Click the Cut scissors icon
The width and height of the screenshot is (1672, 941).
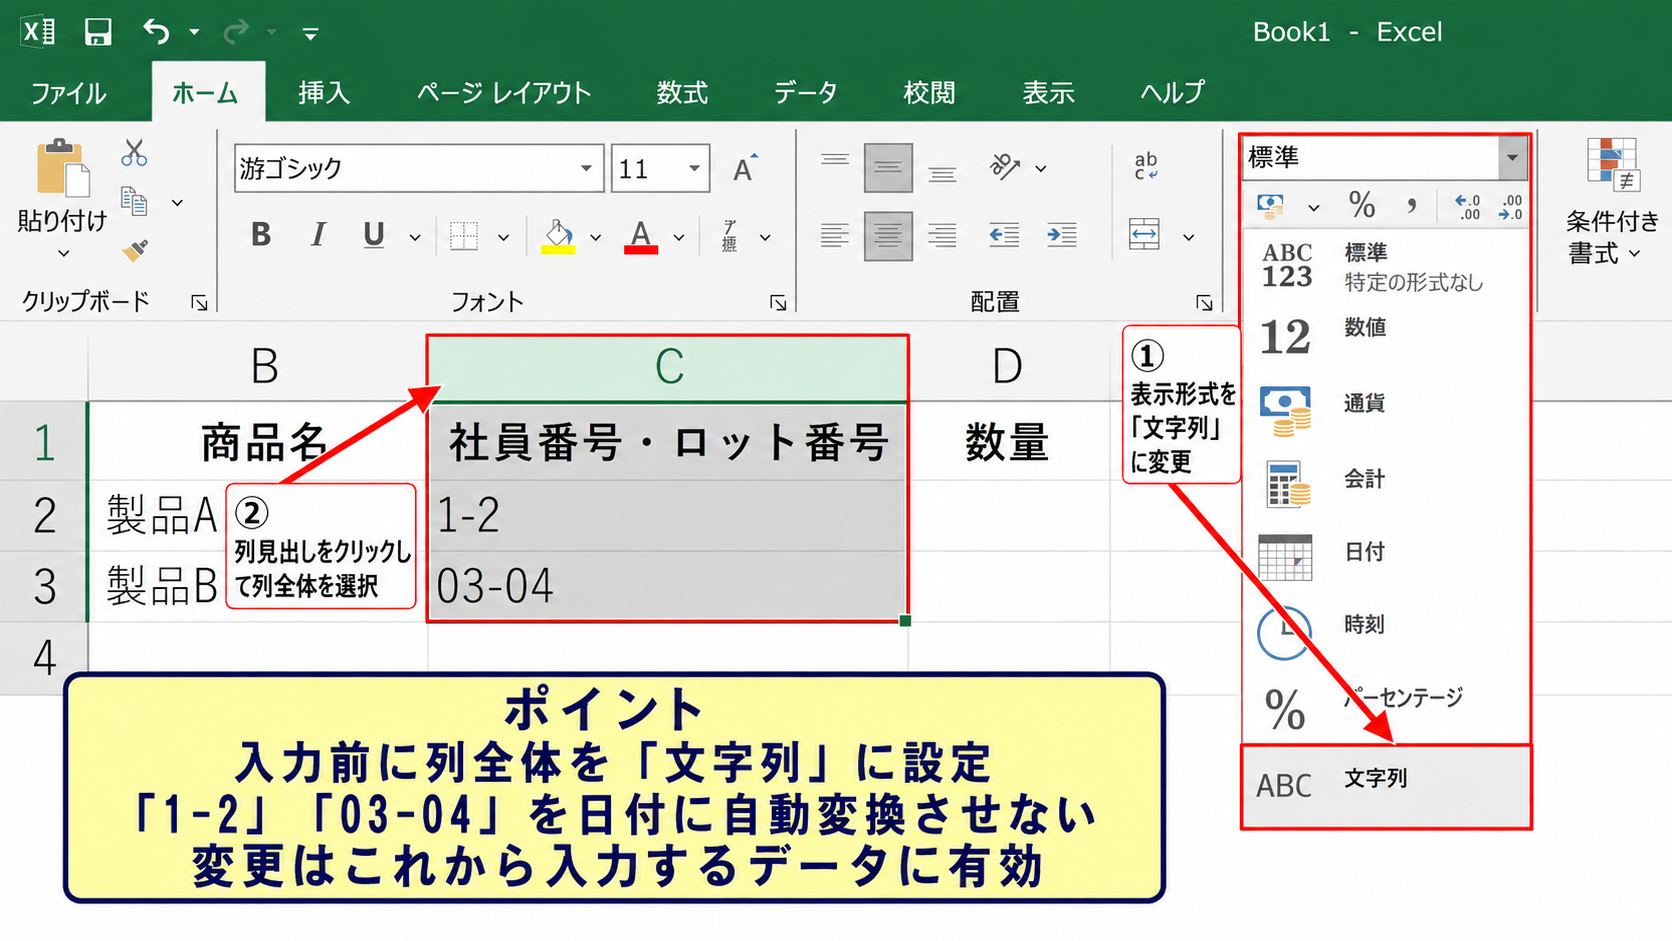pos(134,153)
